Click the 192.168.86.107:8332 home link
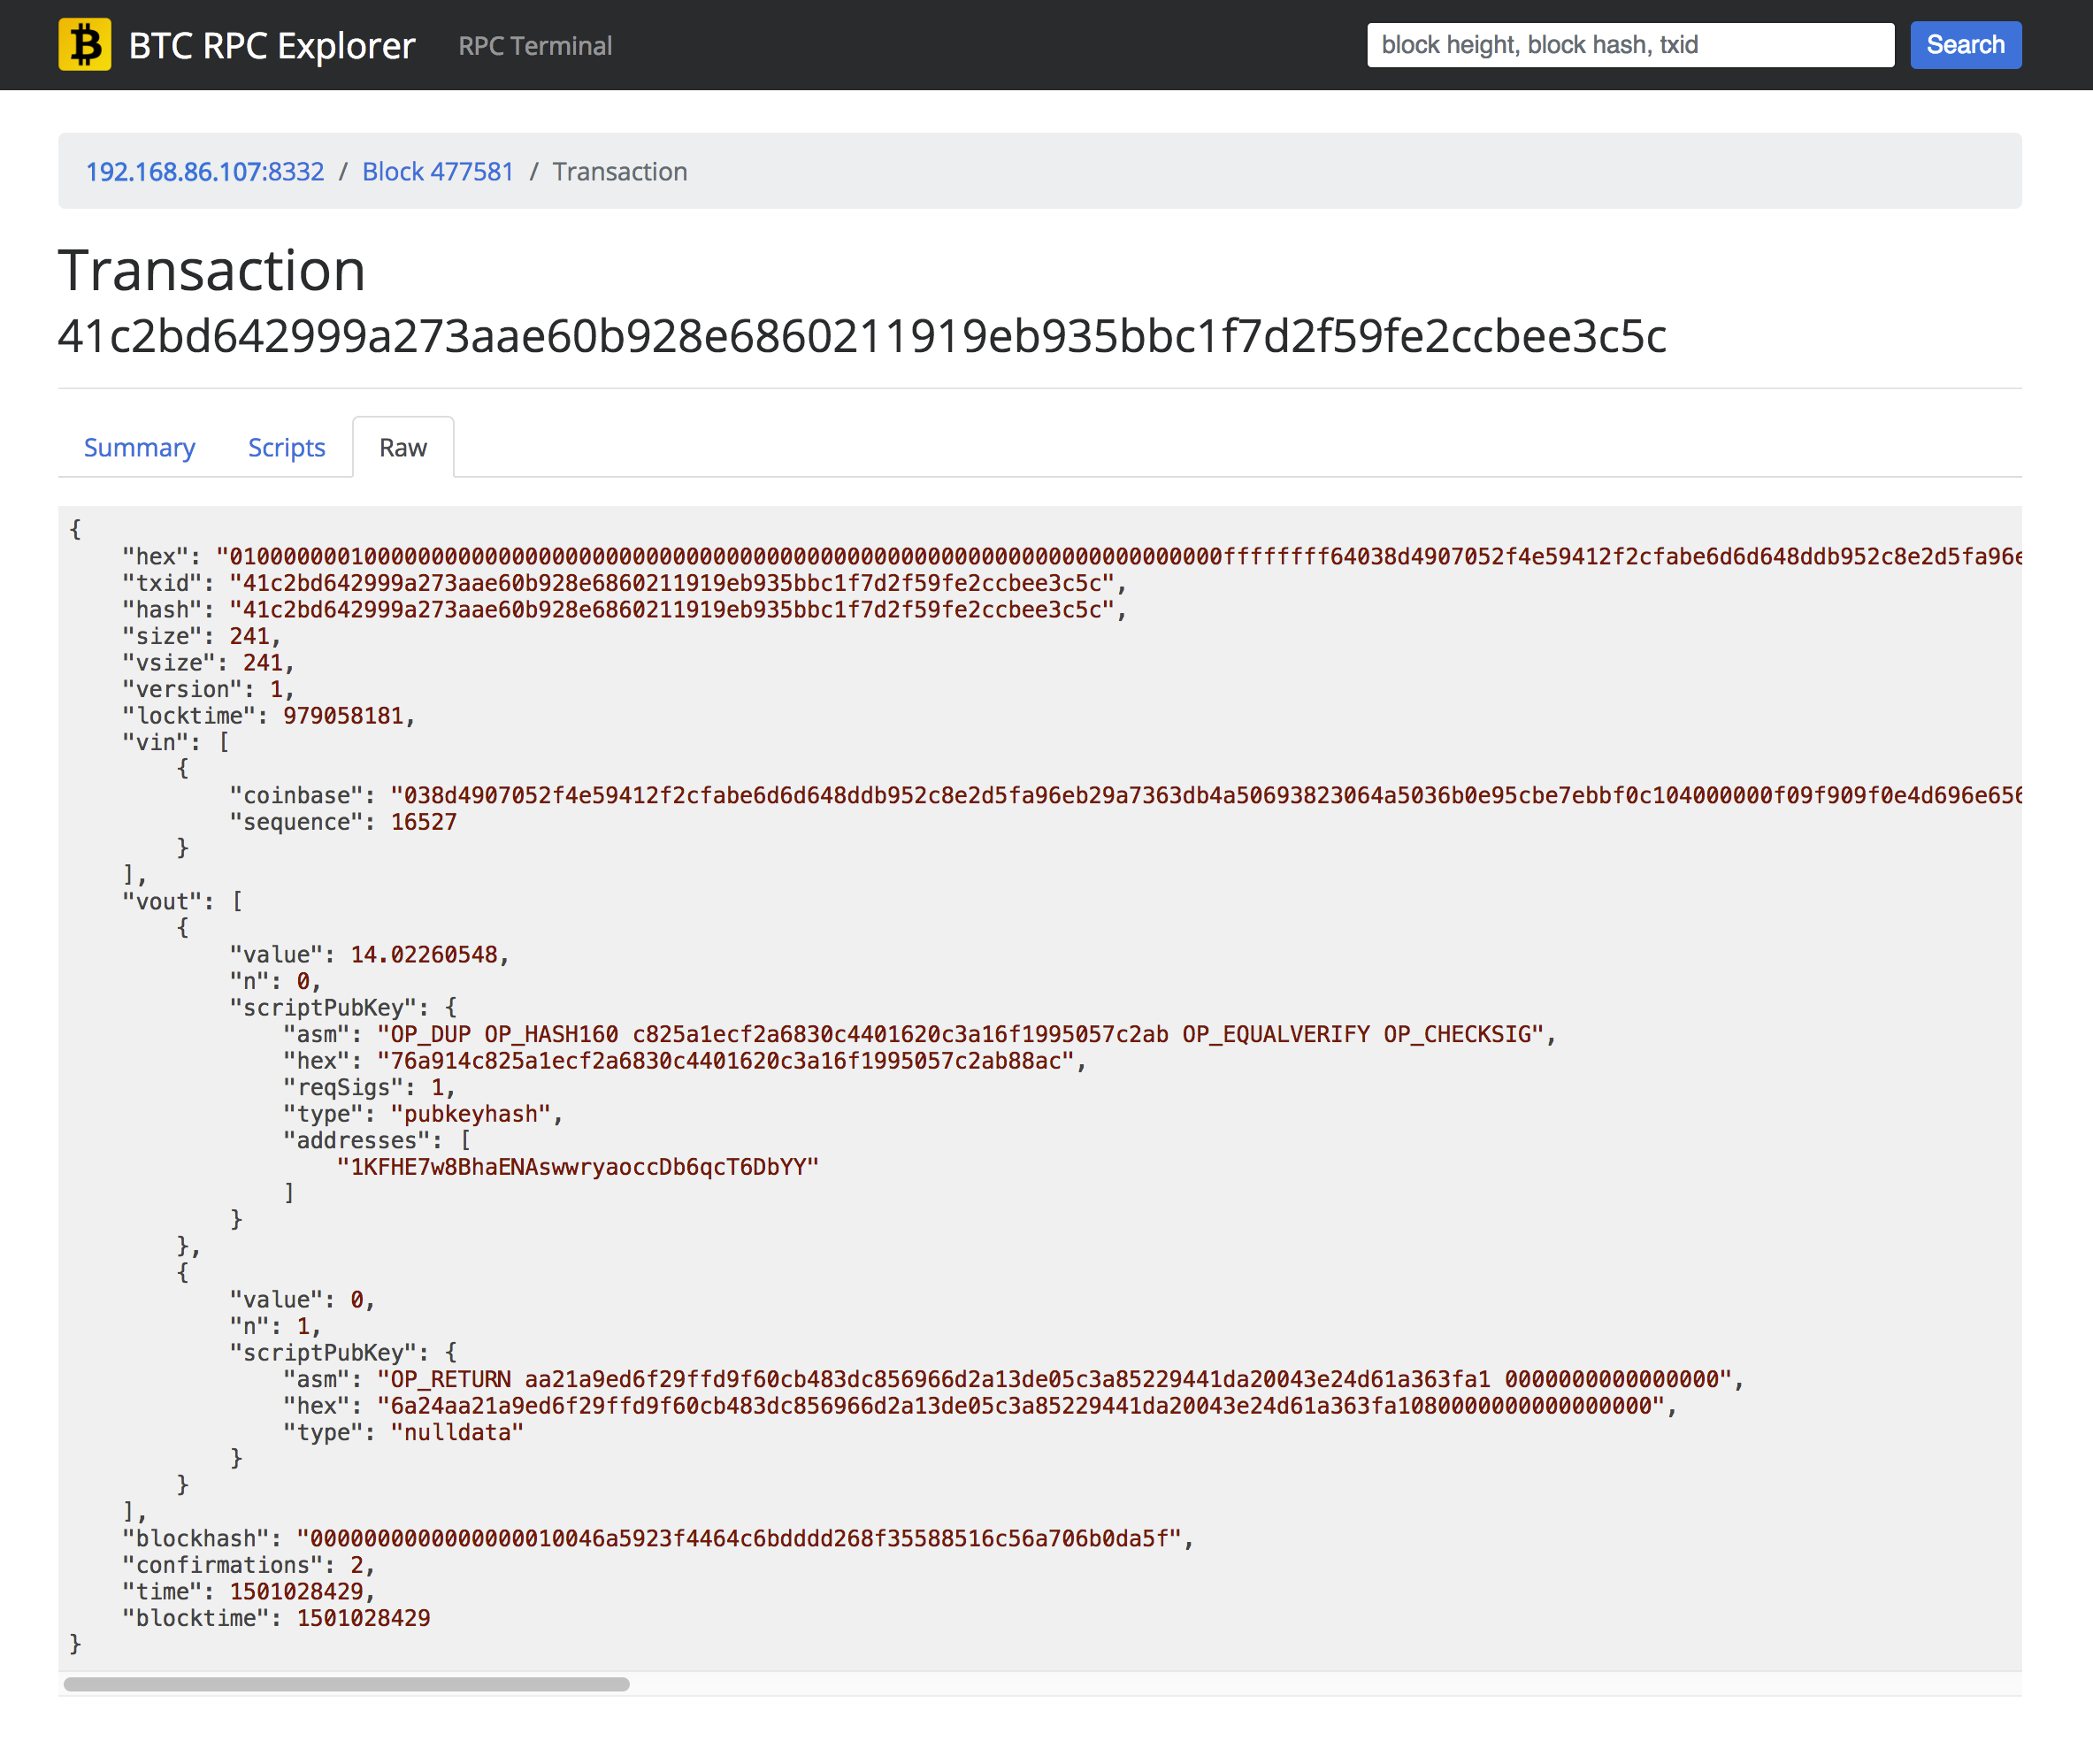Image resolution: width=2093 pixels, height=1764 pixels. coord(204,170)
